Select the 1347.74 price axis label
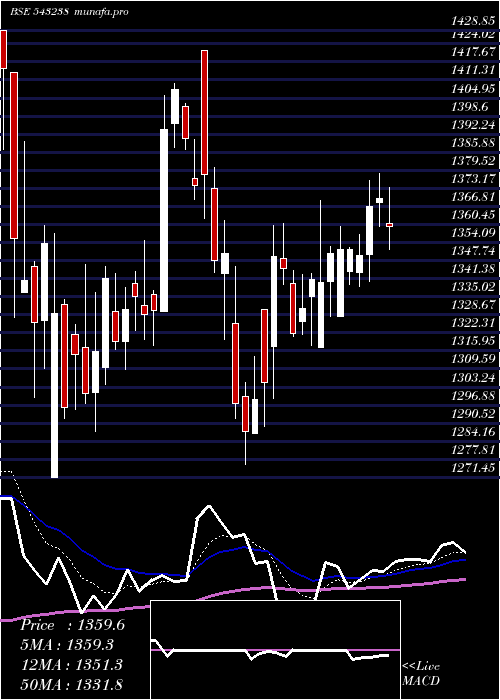 coord(473,251)
